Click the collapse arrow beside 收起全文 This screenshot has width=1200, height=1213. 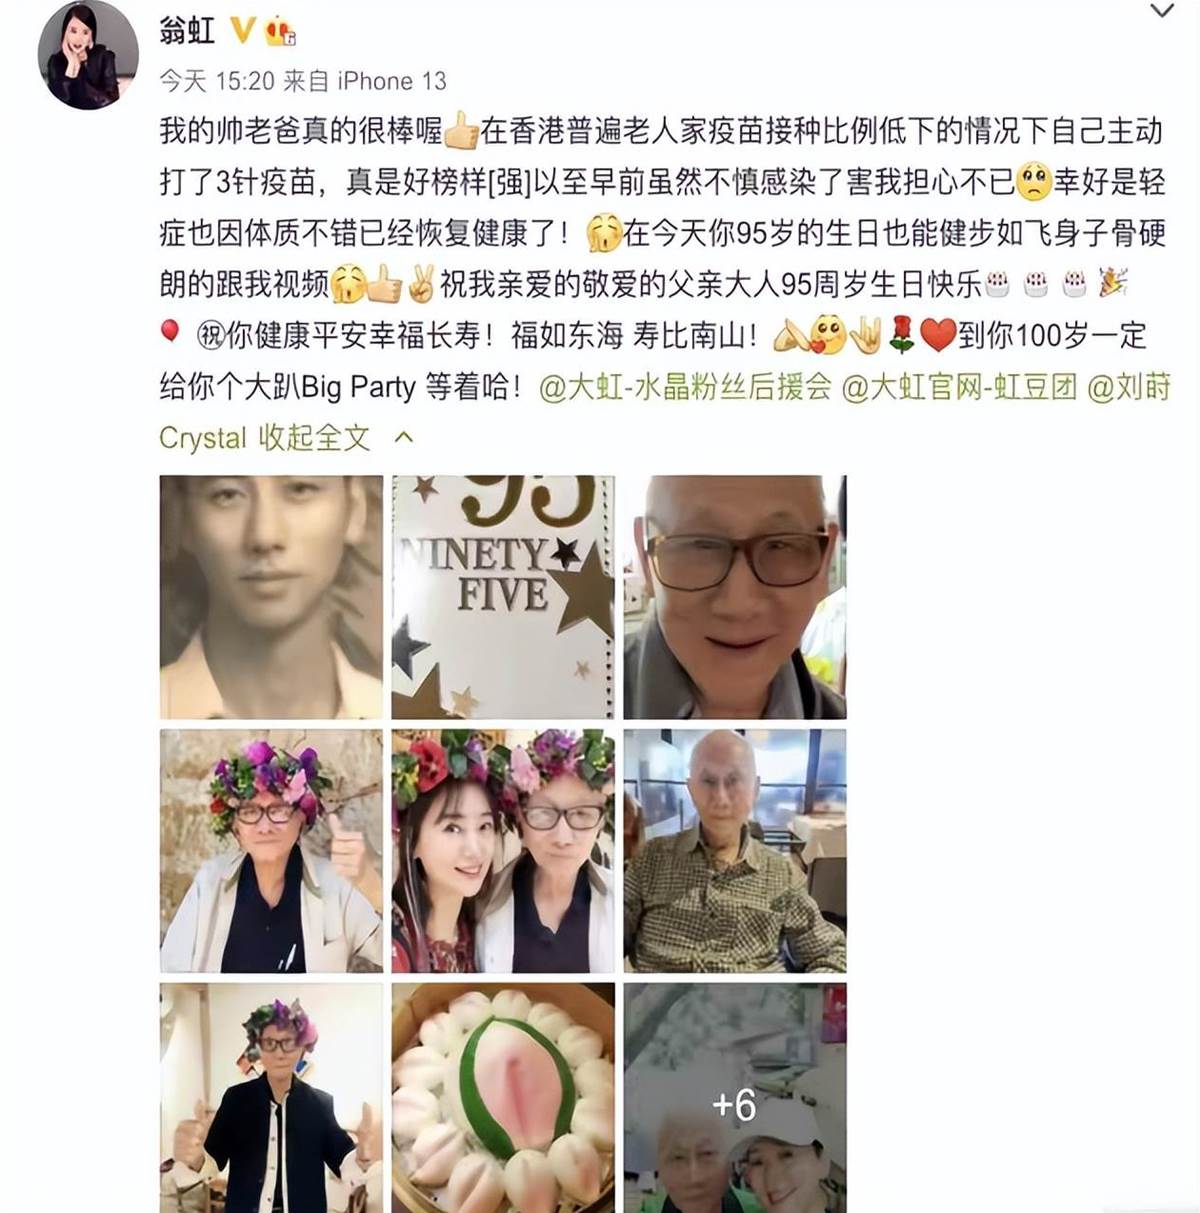404,438
